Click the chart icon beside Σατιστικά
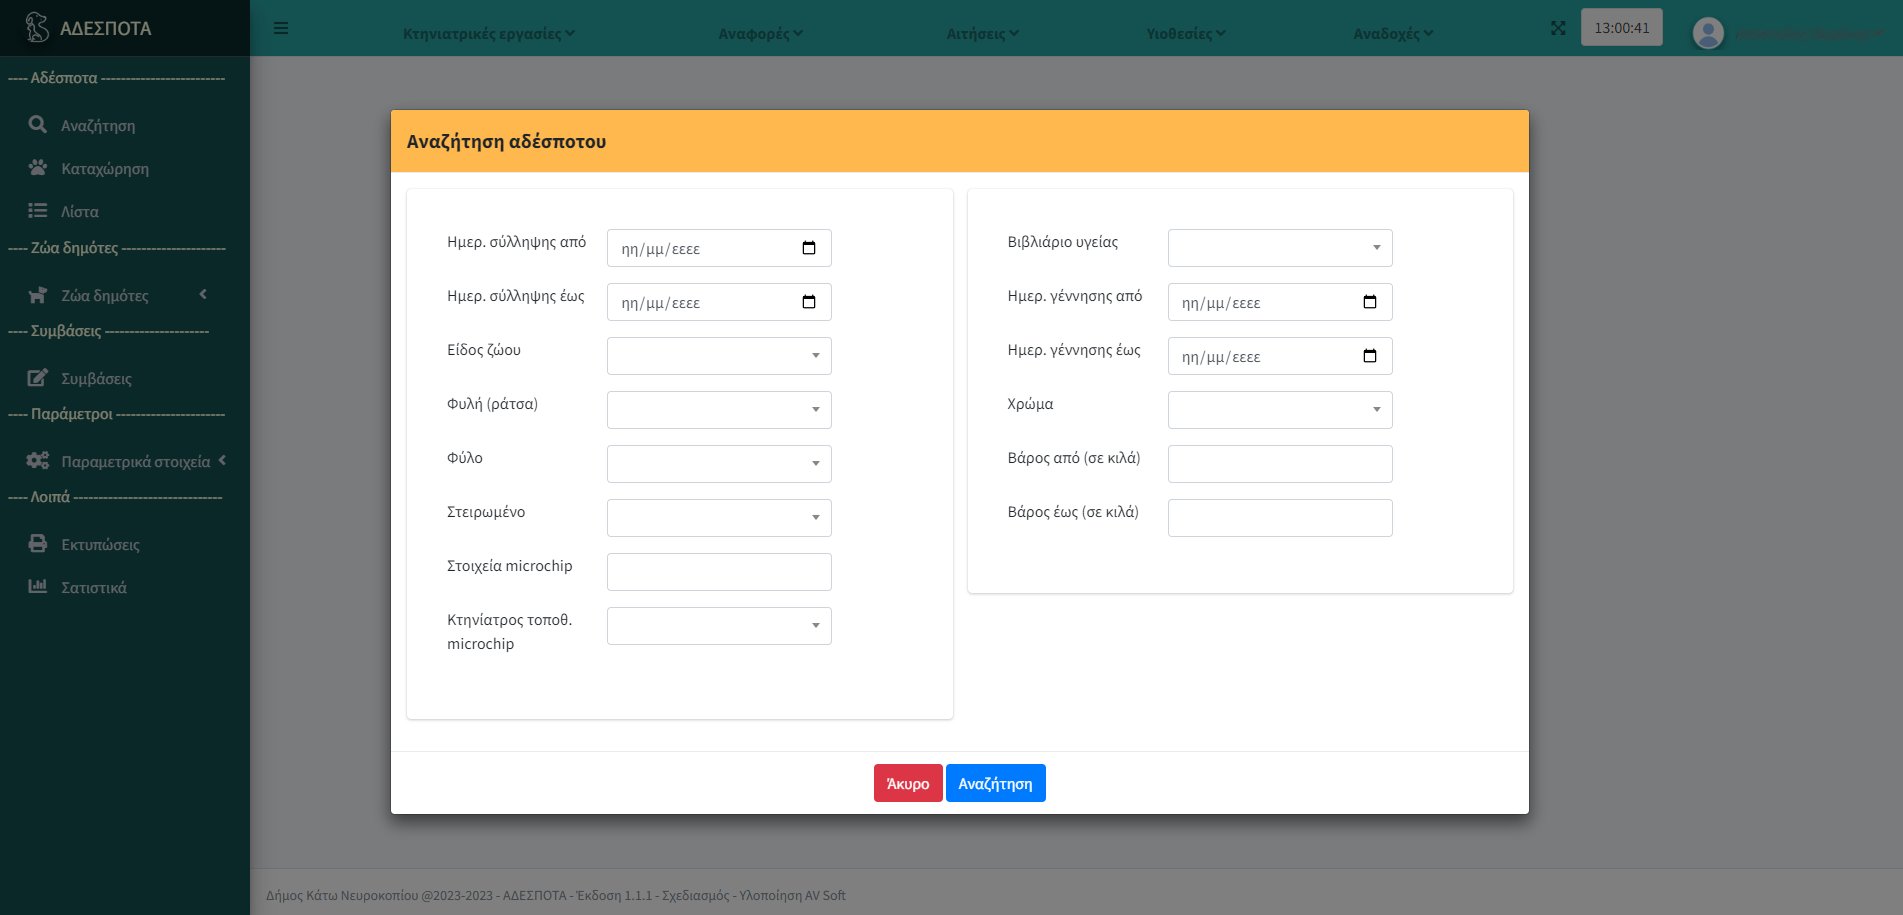 tap(38, 586)
